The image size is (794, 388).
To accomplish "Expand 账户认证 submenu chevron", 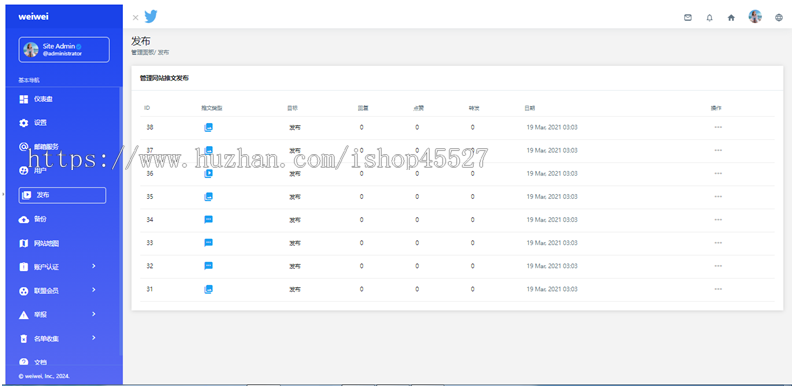I will pos(94,266).
